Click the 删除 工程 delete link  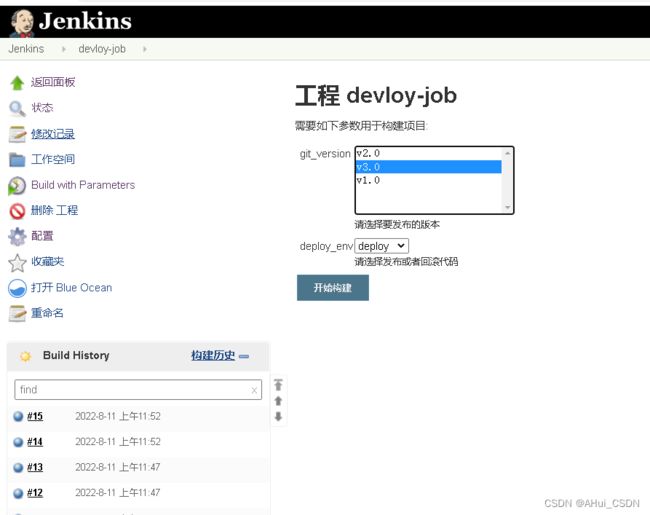tap(54, 210)
